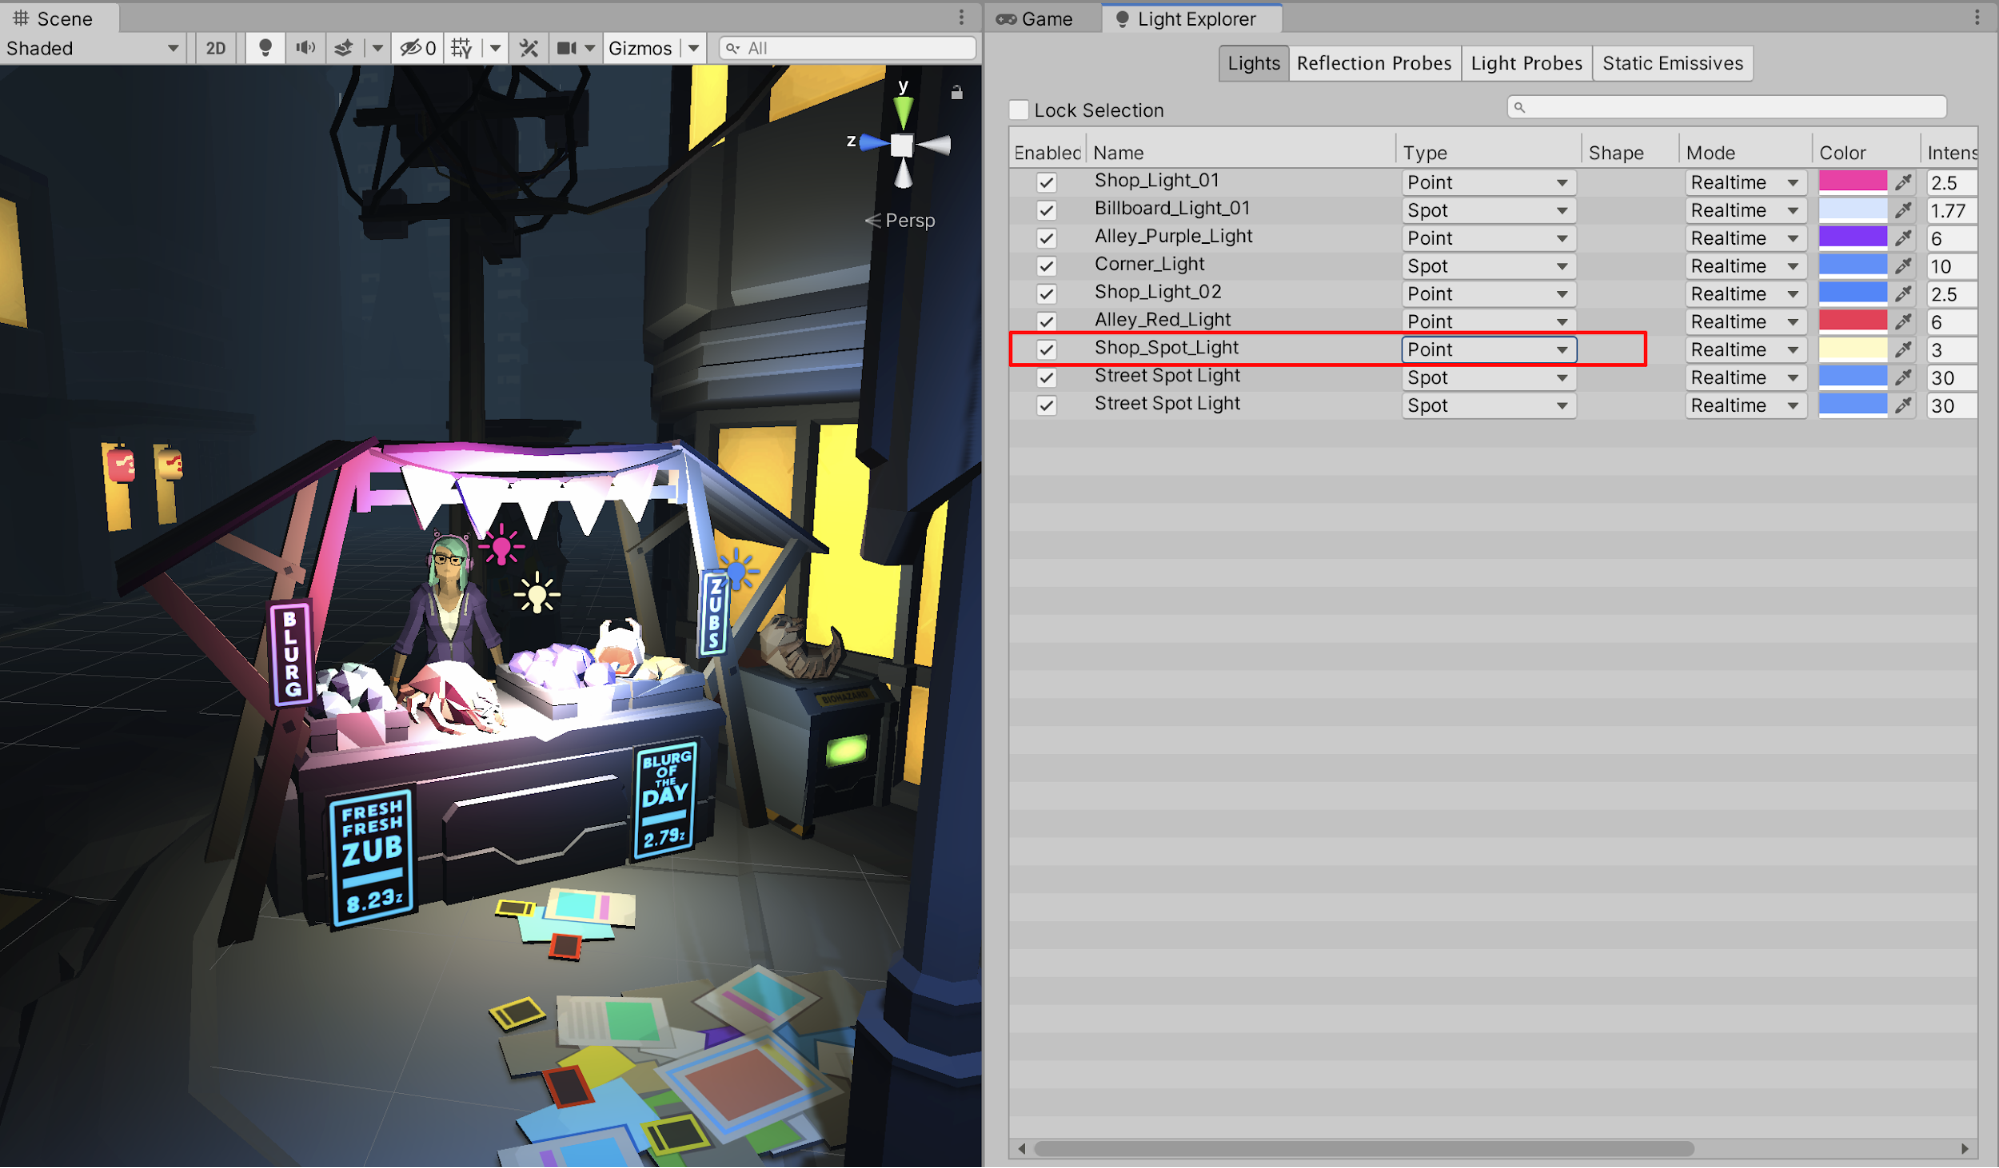Disable the Shop_Light_01 enabled checkbox
Viewport: 1999px width, 1168px height.
pos(1046,182)
